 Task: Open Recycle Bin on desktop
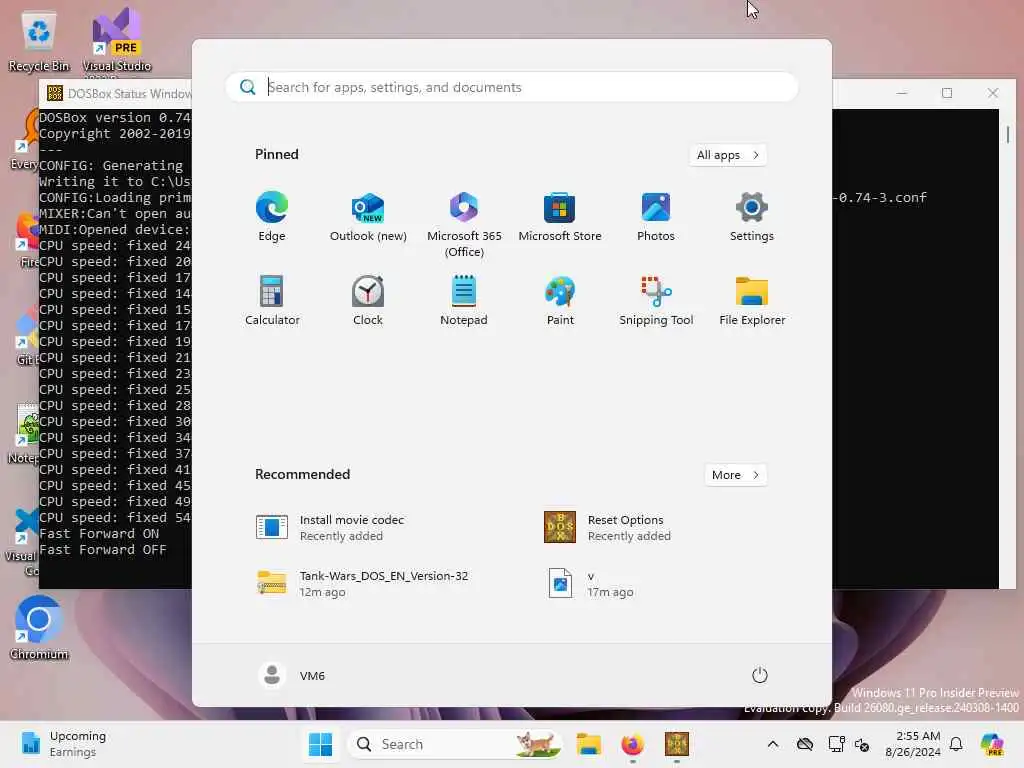tap(39, 43)
